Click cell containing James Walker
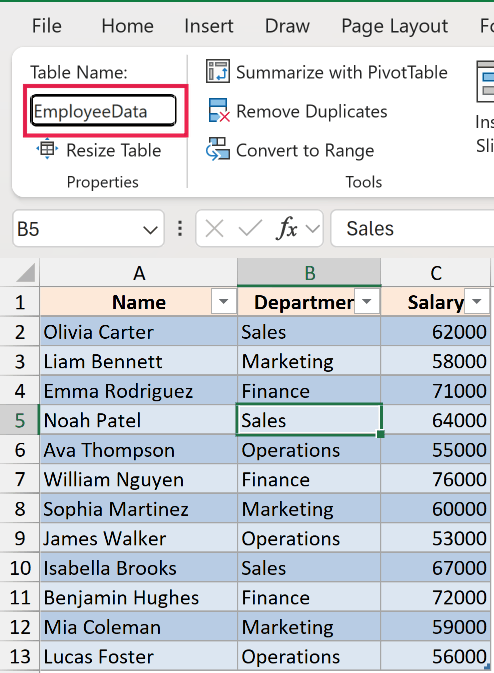494x673 pixels. click(x=138, y=538)
